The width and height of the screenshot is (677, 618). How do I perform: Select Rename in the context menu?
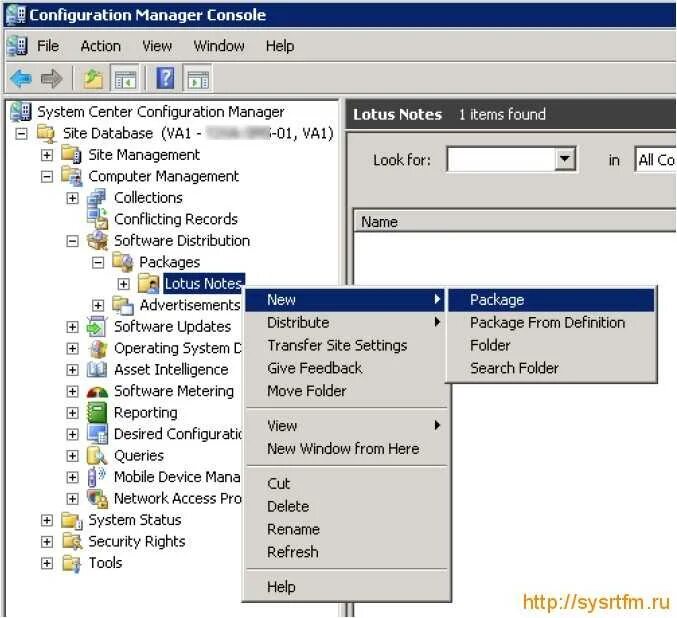point(345,529)
